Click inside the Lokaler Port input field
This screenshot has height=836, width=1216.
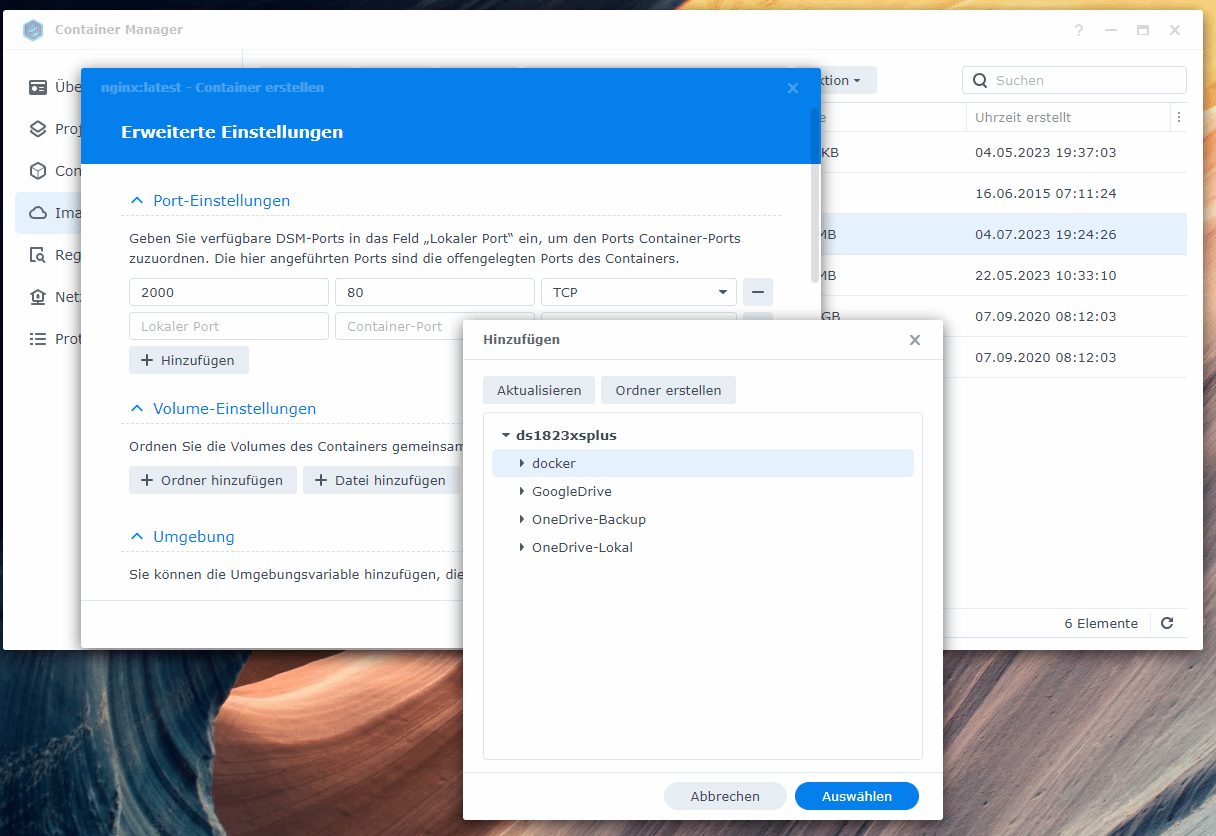tap(228, 325)
